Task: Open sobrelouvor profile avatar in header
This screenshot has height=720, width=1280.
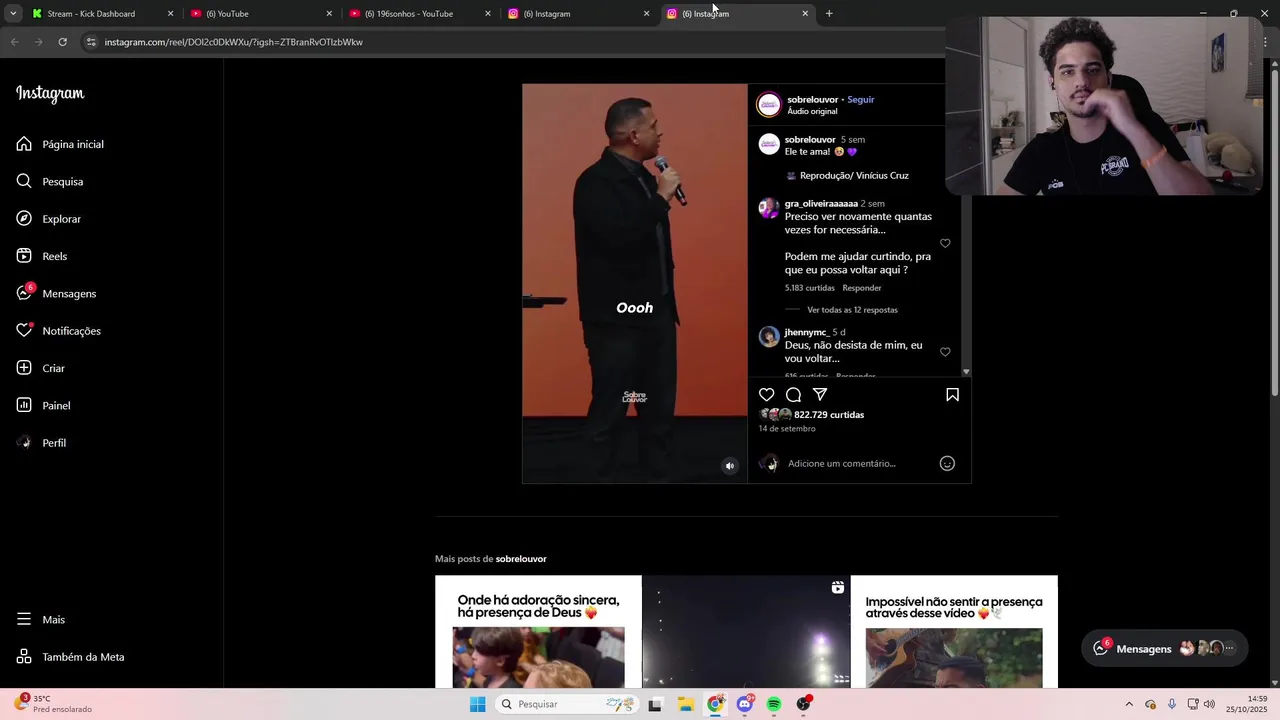Action: click(769, 105)
